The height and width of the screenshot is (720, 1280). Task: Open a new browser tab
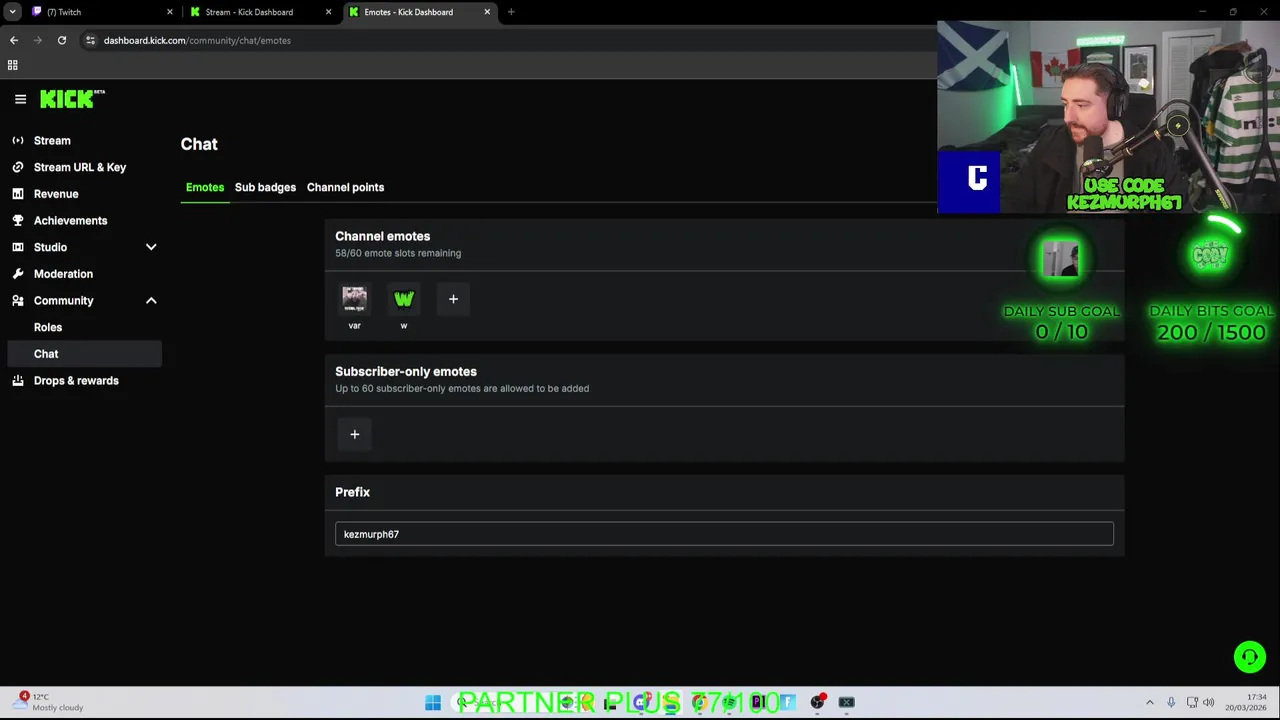[x=511, y=12]
